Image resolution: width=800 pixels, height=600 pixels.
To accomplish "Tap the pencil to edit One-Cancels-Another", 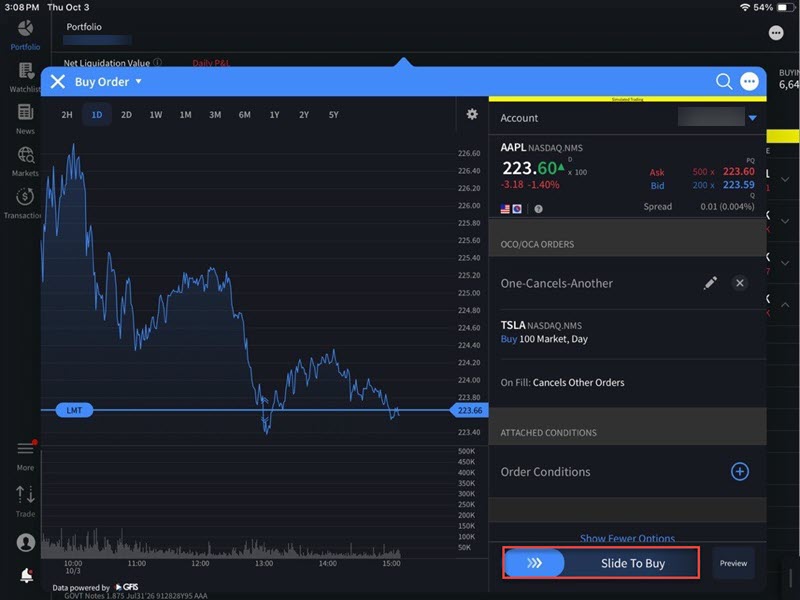I will [x=710, y=283].
